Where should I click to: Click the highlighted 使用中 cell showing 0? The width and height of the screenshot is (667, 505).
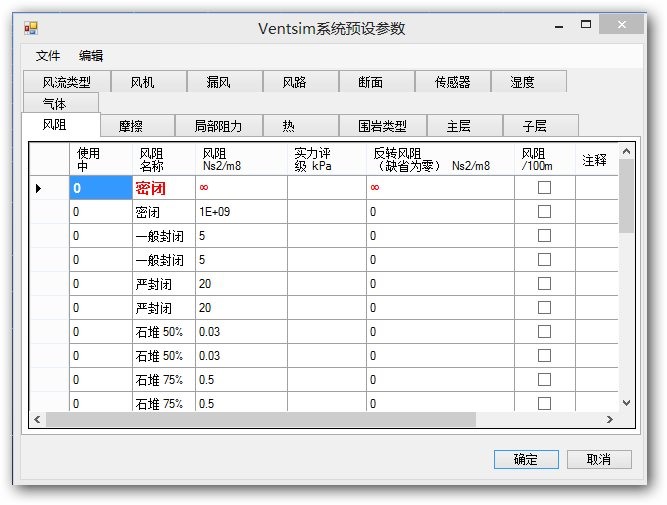tap(101, 188)
